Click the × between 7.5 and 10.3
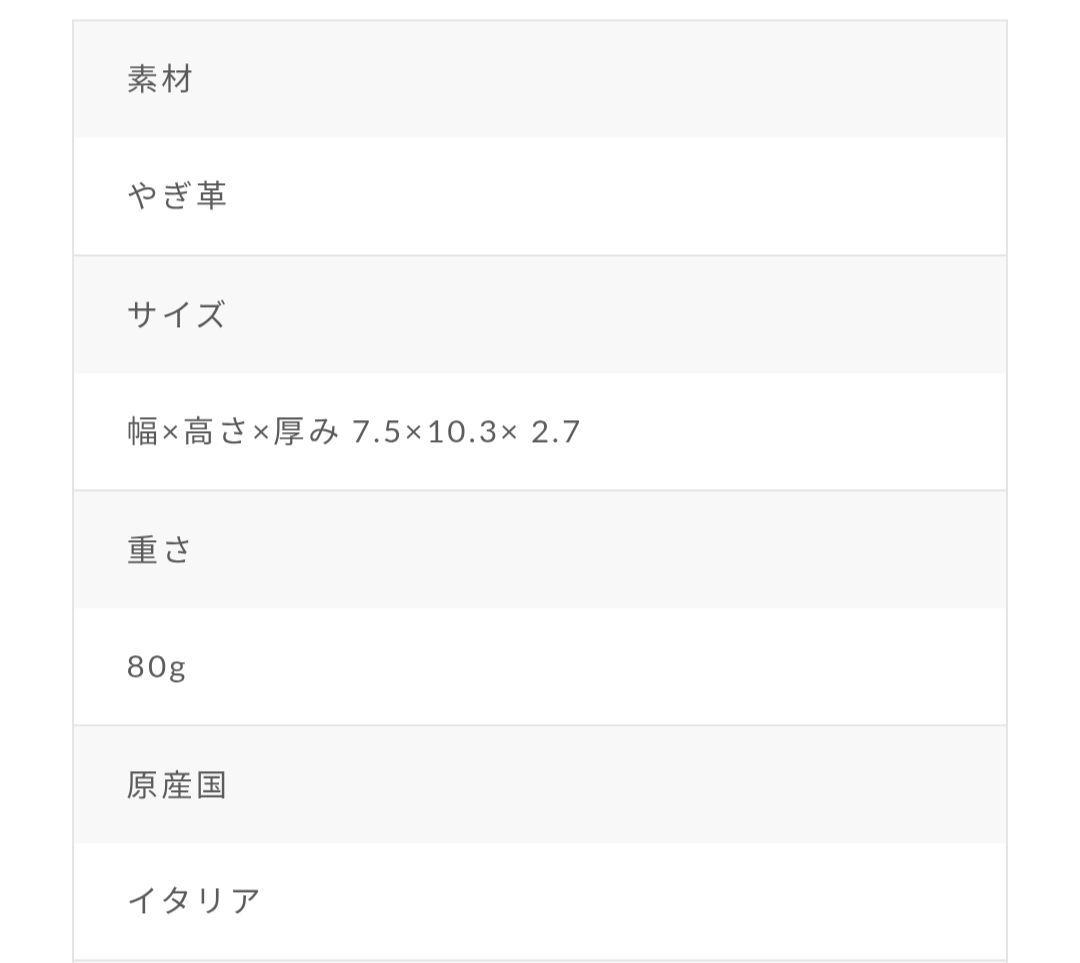The width and height of the screenshot is (1080, 963). [x=415, y=434]
